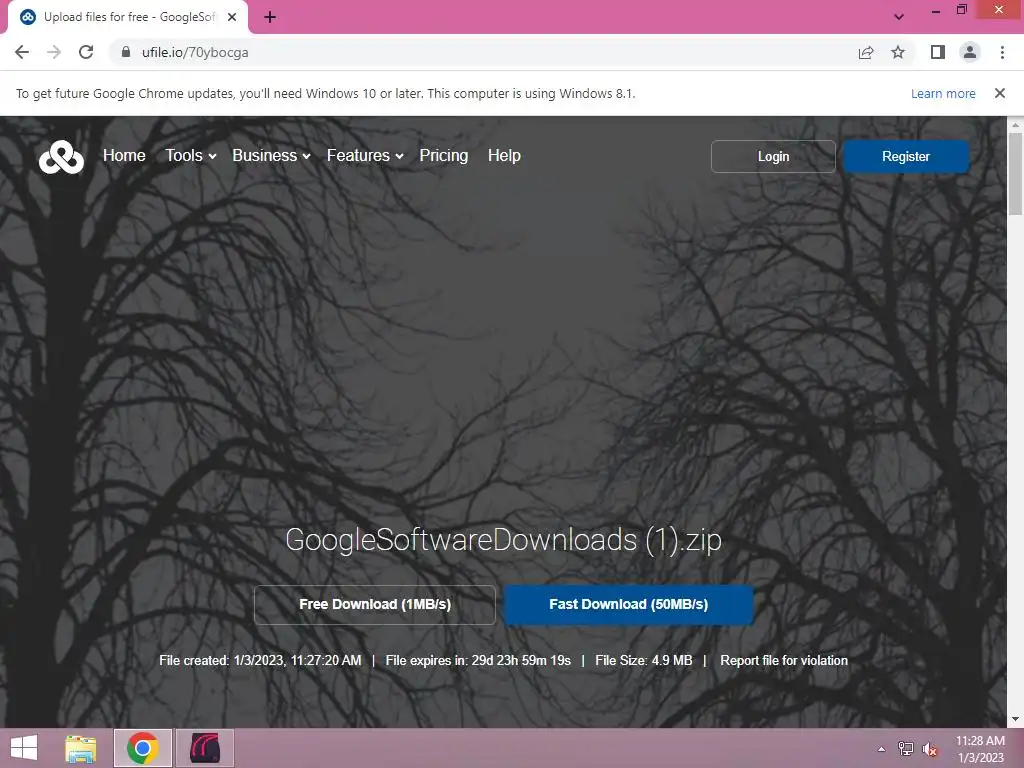Click the network tray icon
The height and width of the screenshot is (768, 1024).
(x=905, y=749)
